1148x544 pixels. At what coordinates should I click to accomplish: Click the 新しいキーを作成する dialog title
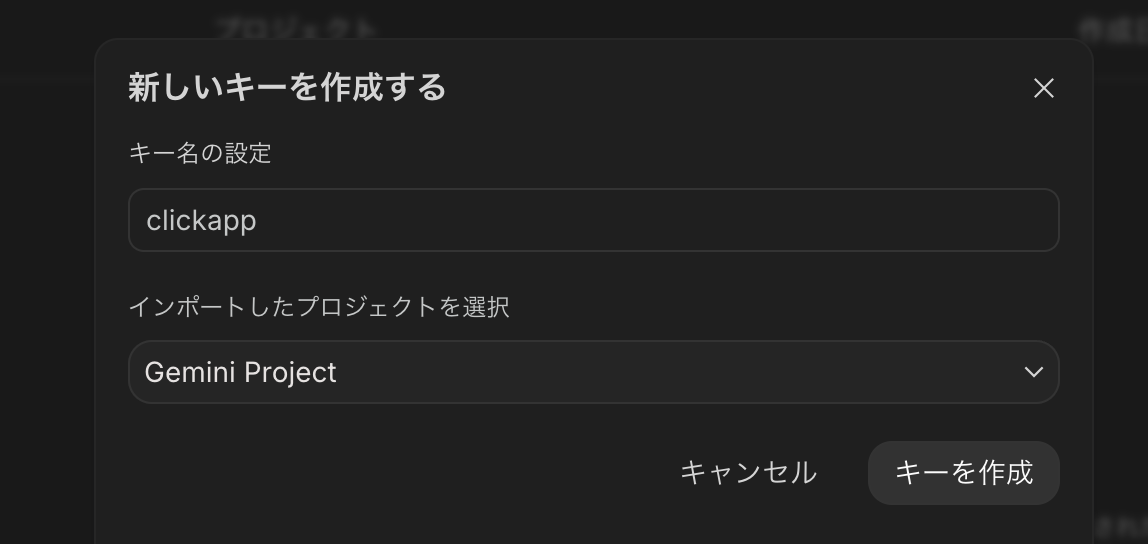click(287, 88)
